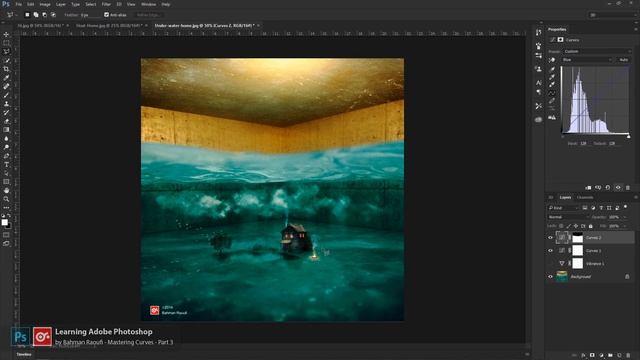Click the Feather value field

[90, 15]
